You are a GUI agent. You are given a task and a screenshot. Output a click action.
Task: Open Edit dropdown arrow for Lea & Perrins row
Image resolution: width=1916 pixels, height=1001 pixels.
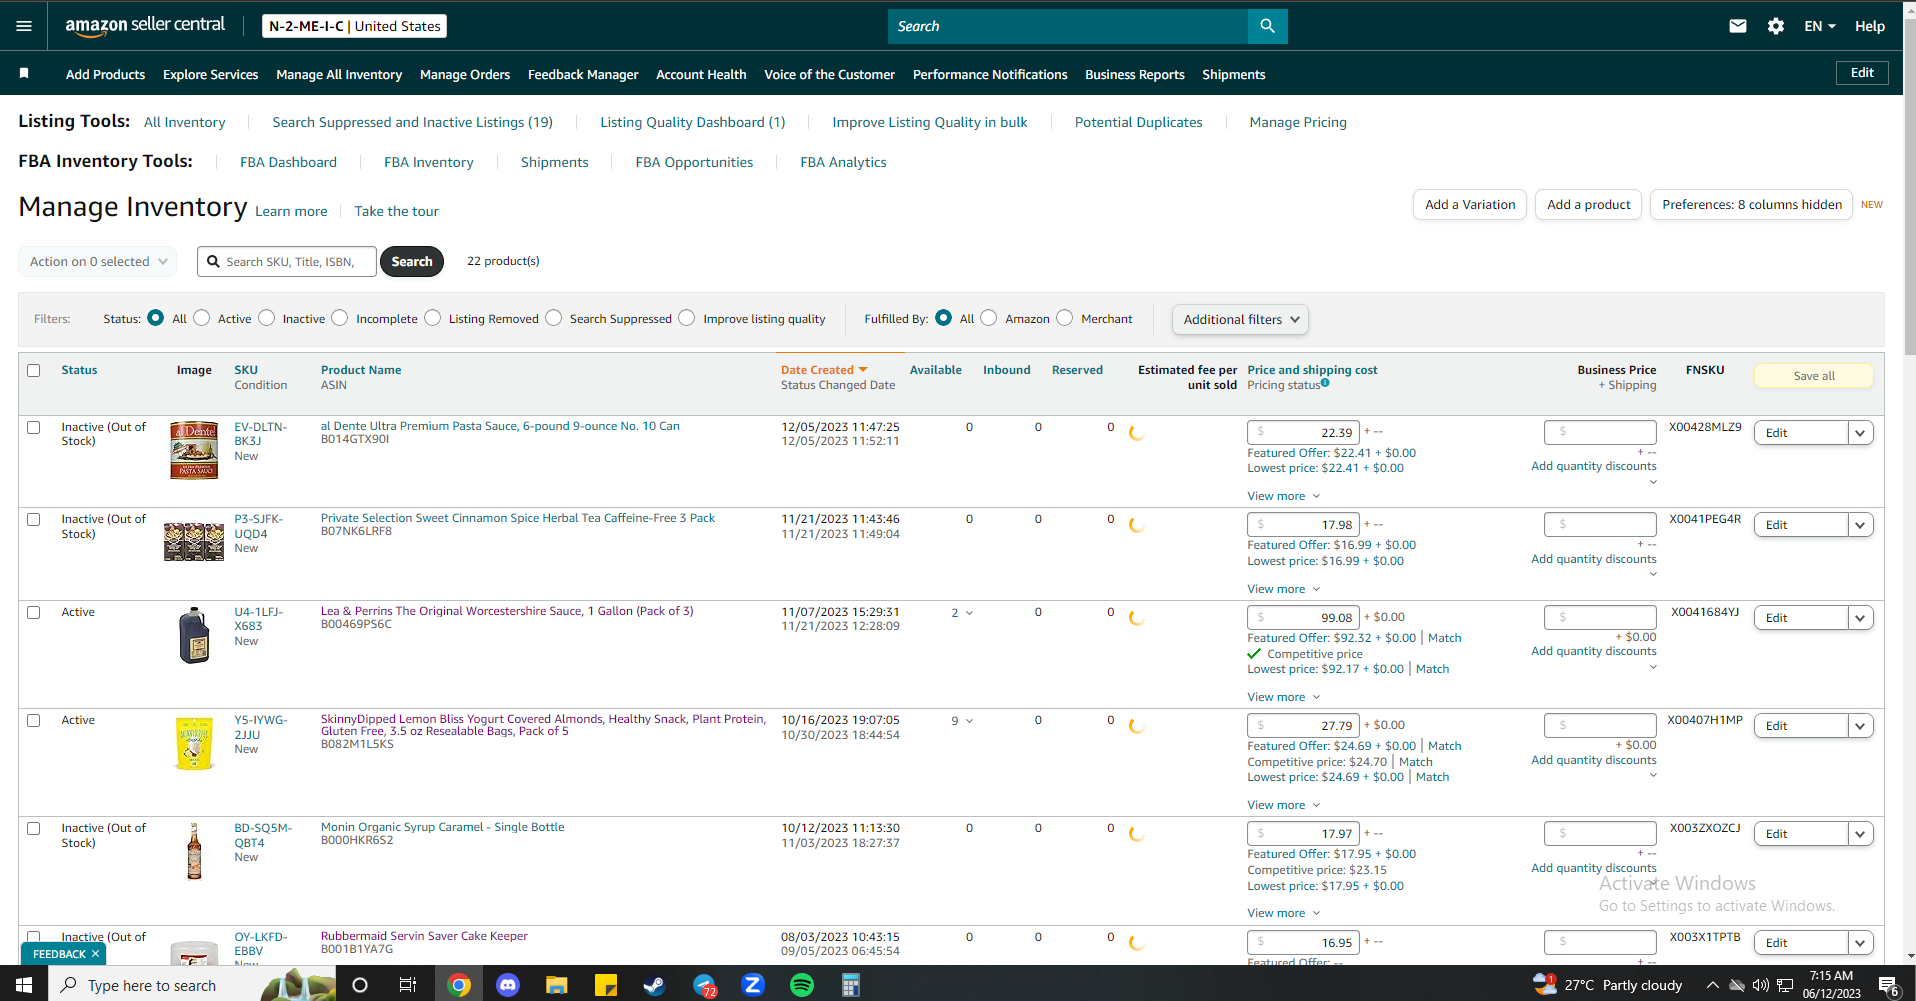1860,618
